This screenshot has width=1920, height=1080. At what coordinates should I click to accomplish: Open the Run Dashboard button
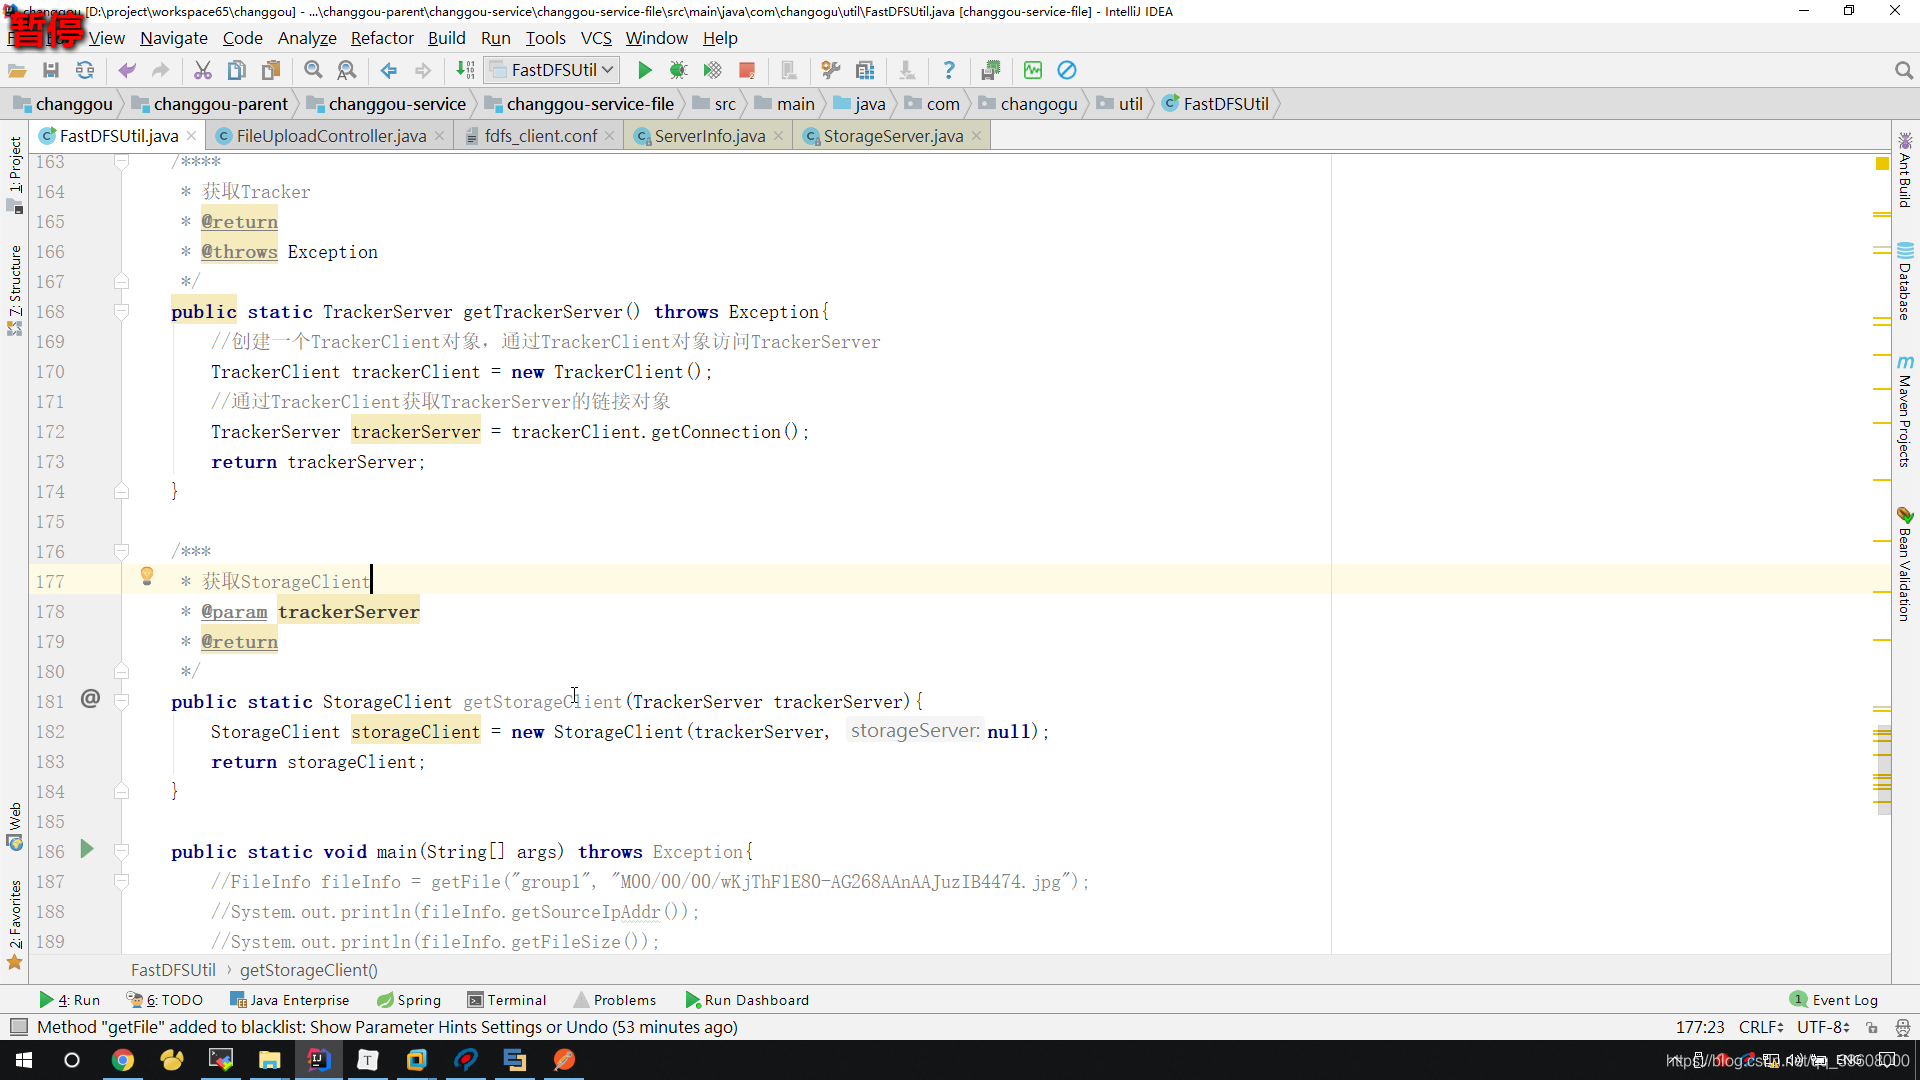[747, 1000]
